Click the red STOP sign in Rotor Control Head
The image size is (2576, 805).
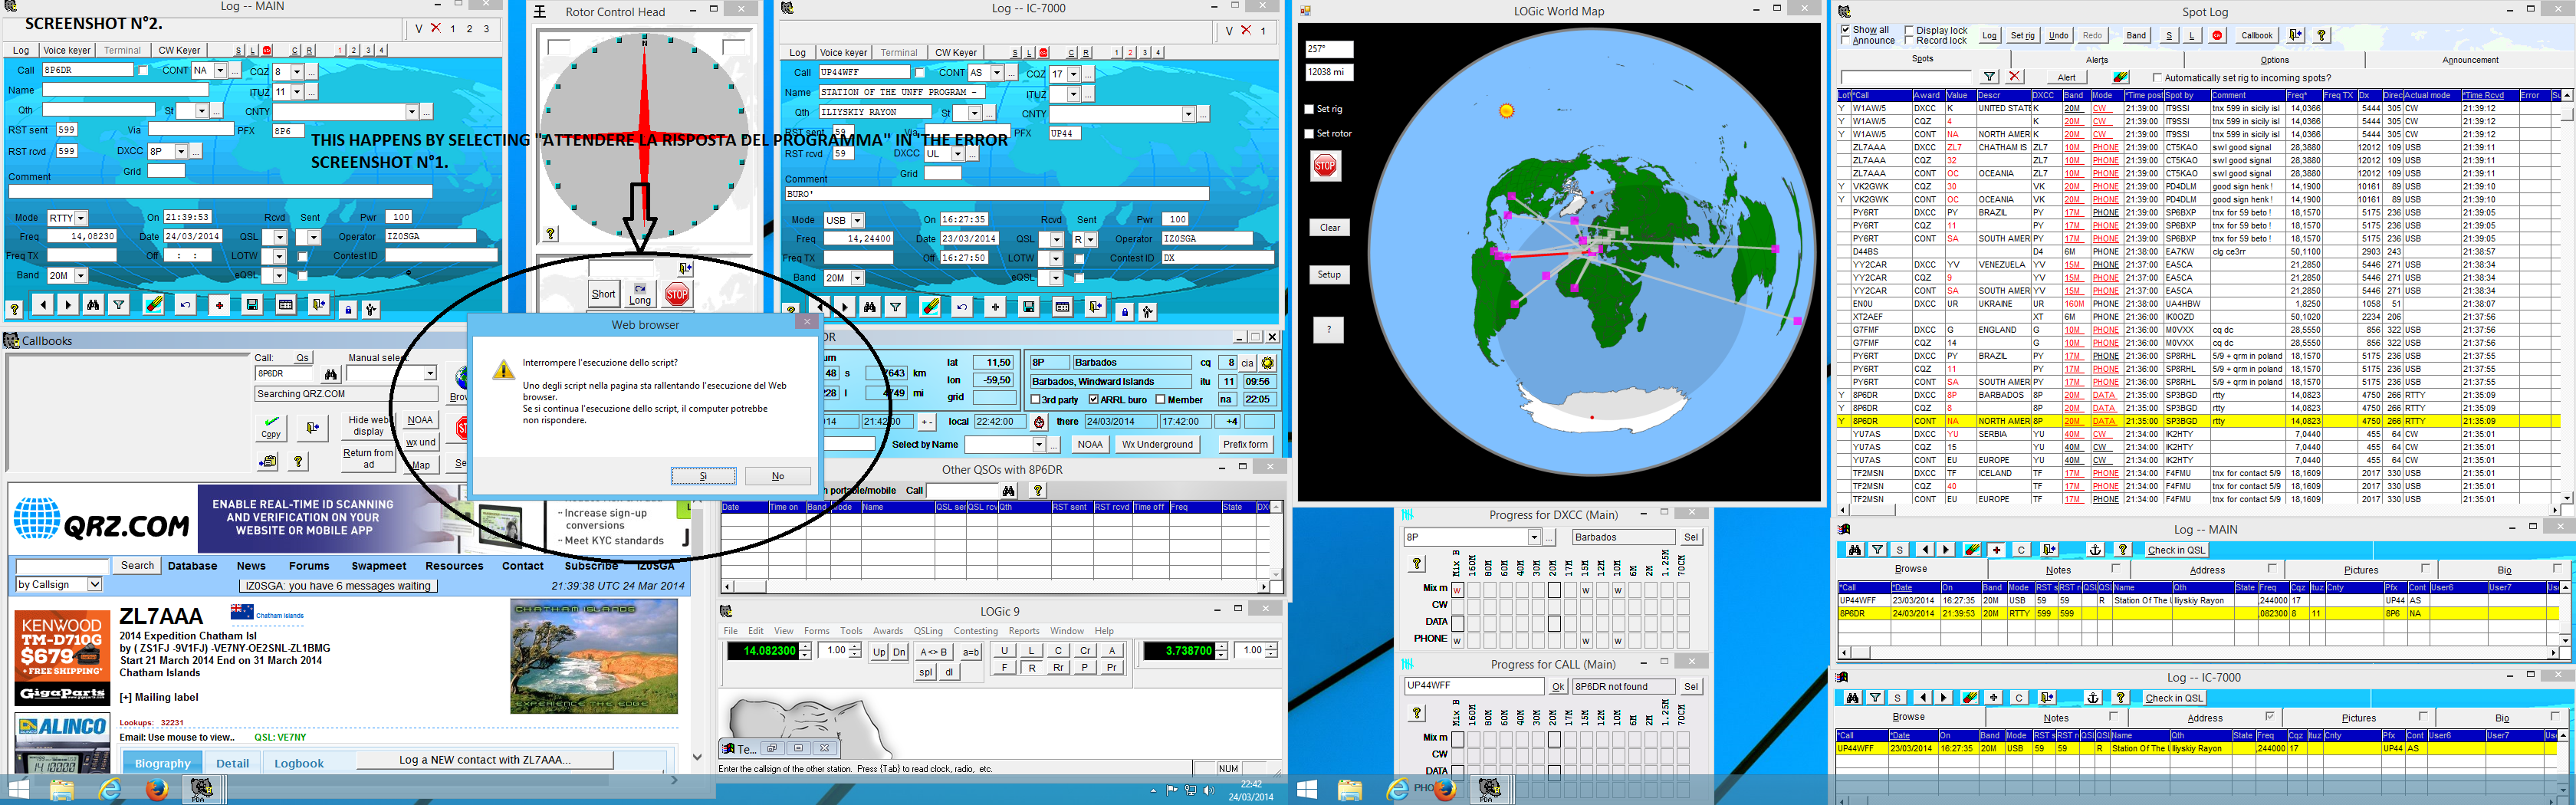tap(677, 294)
